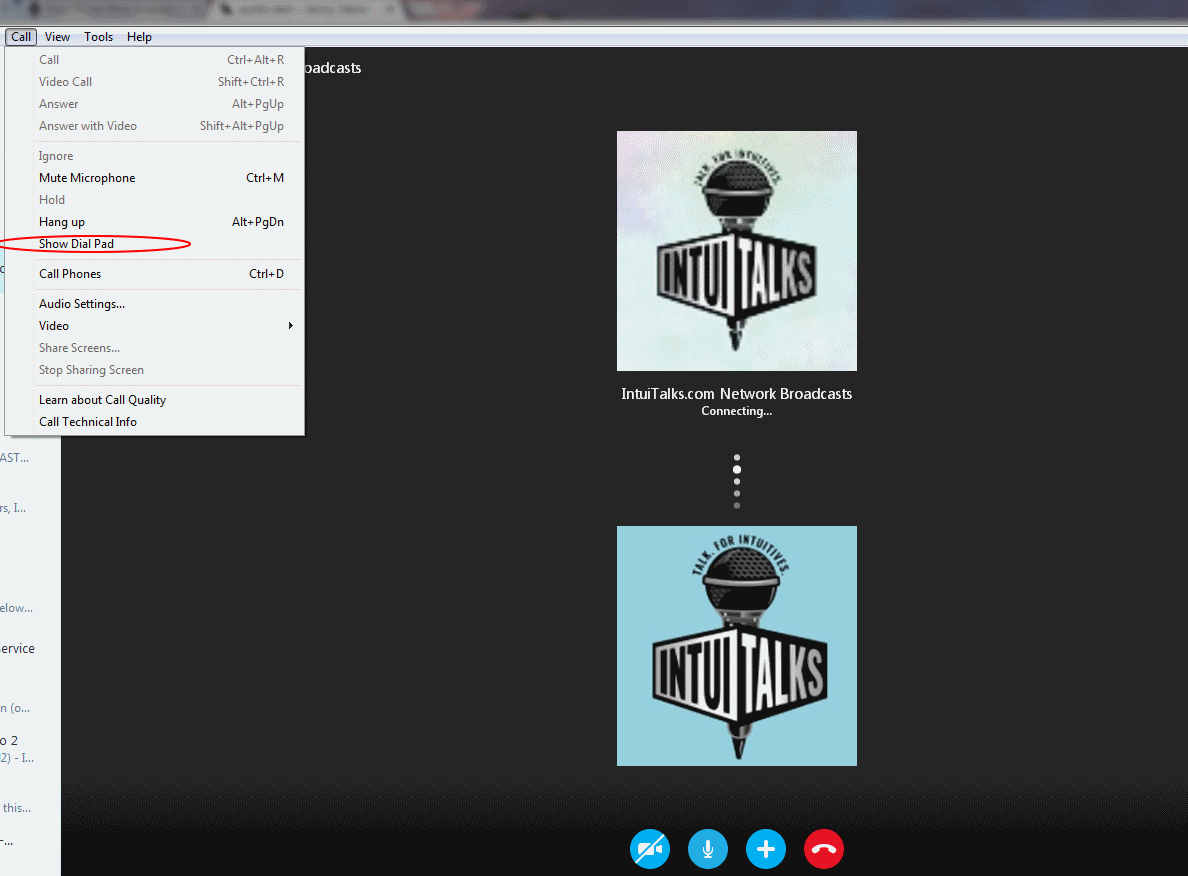Expand the Video submenu arrow
Screen dimensions: 1188x876
click(x=290, y=326)
